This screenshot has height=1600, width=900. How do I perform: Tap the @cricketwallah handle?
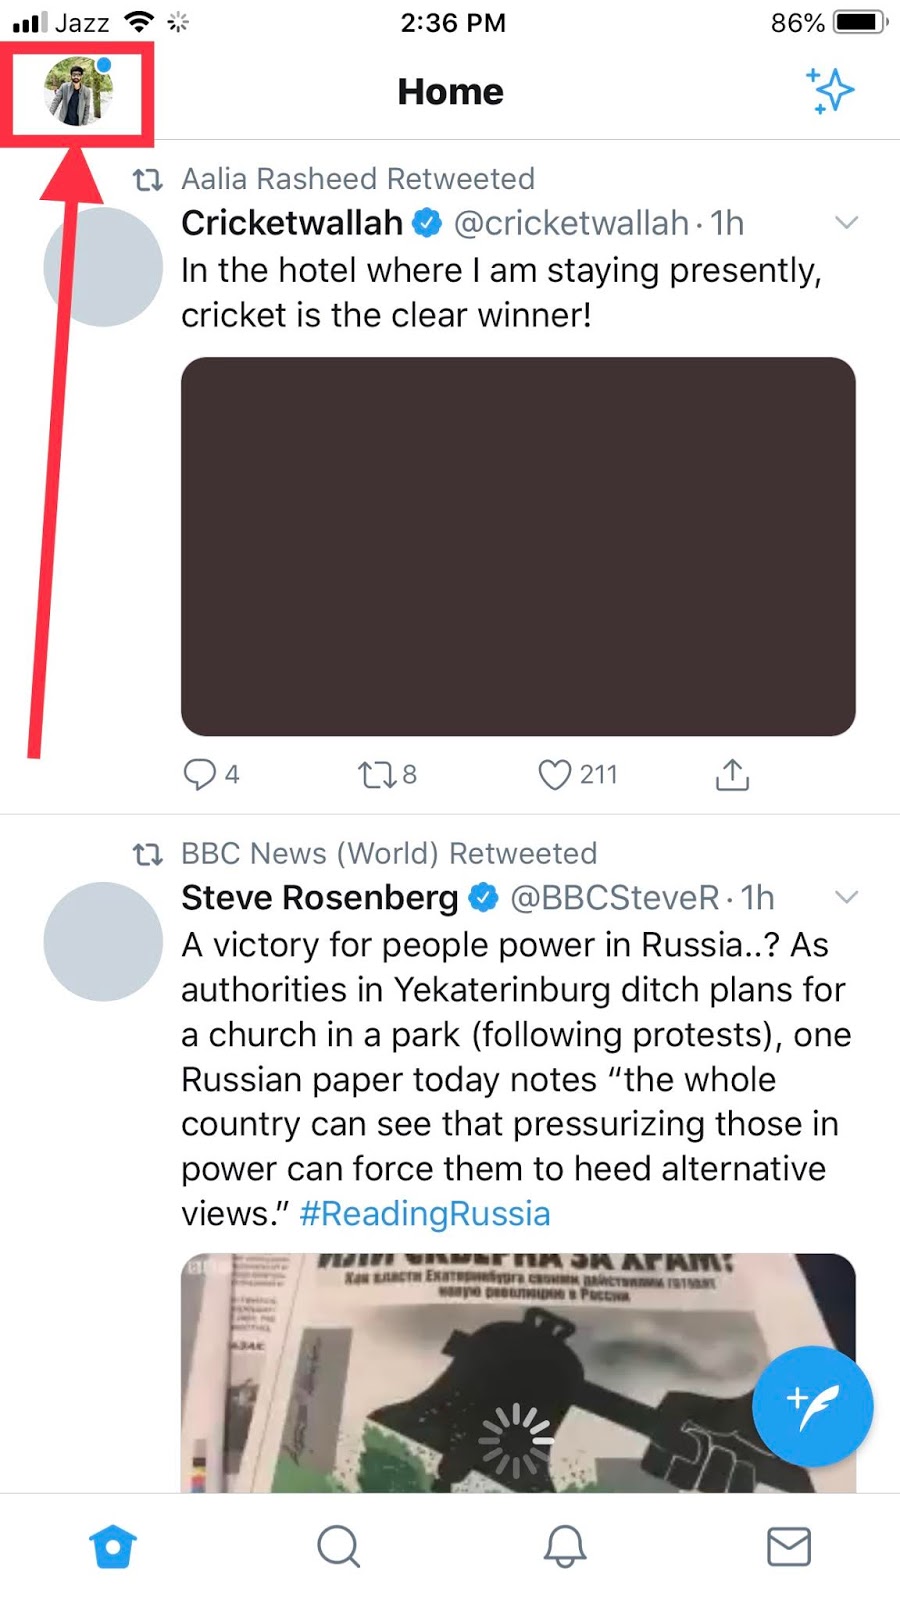click(571, 223)
